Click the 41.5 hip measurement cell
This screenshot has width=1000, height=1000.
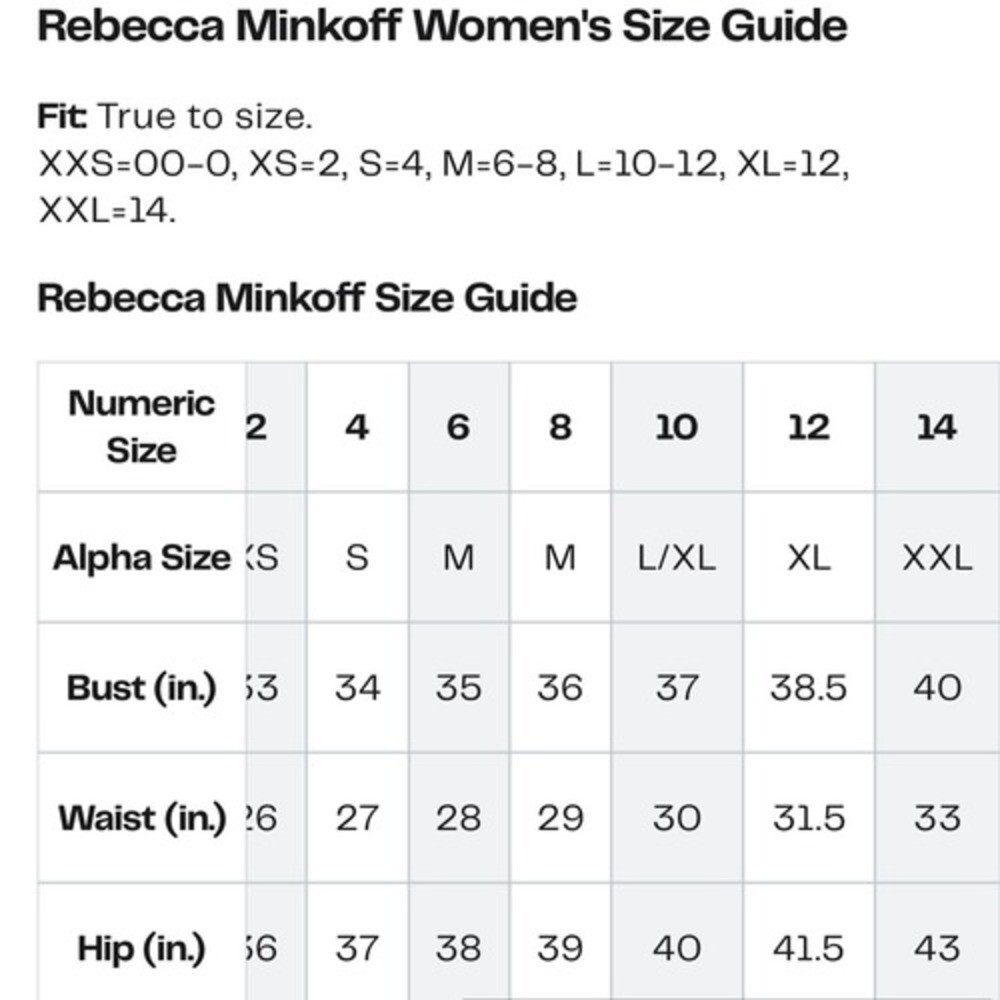pos(809,943)
